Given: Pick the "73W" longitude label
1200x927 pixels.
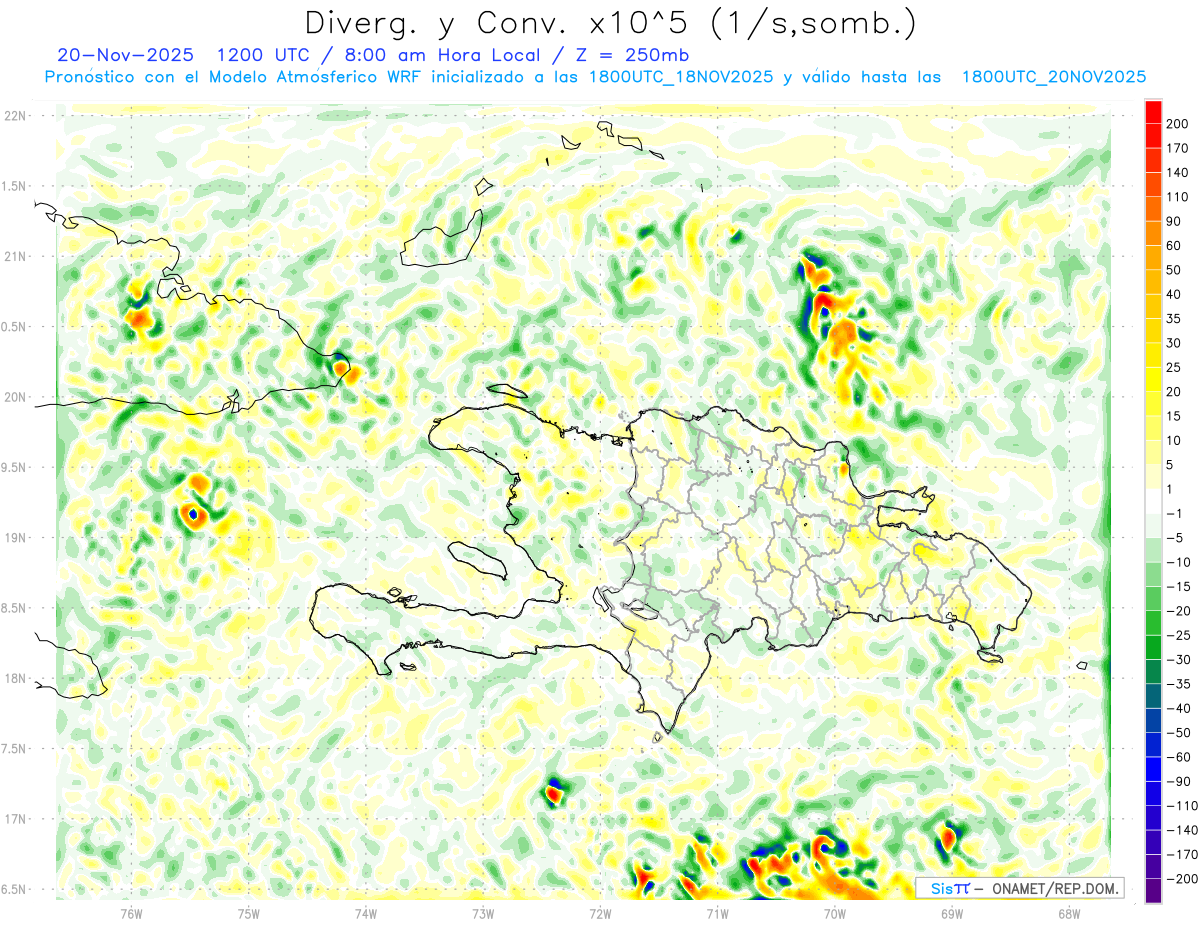Looking at the screenshot, I should click(x=483, y=913).
